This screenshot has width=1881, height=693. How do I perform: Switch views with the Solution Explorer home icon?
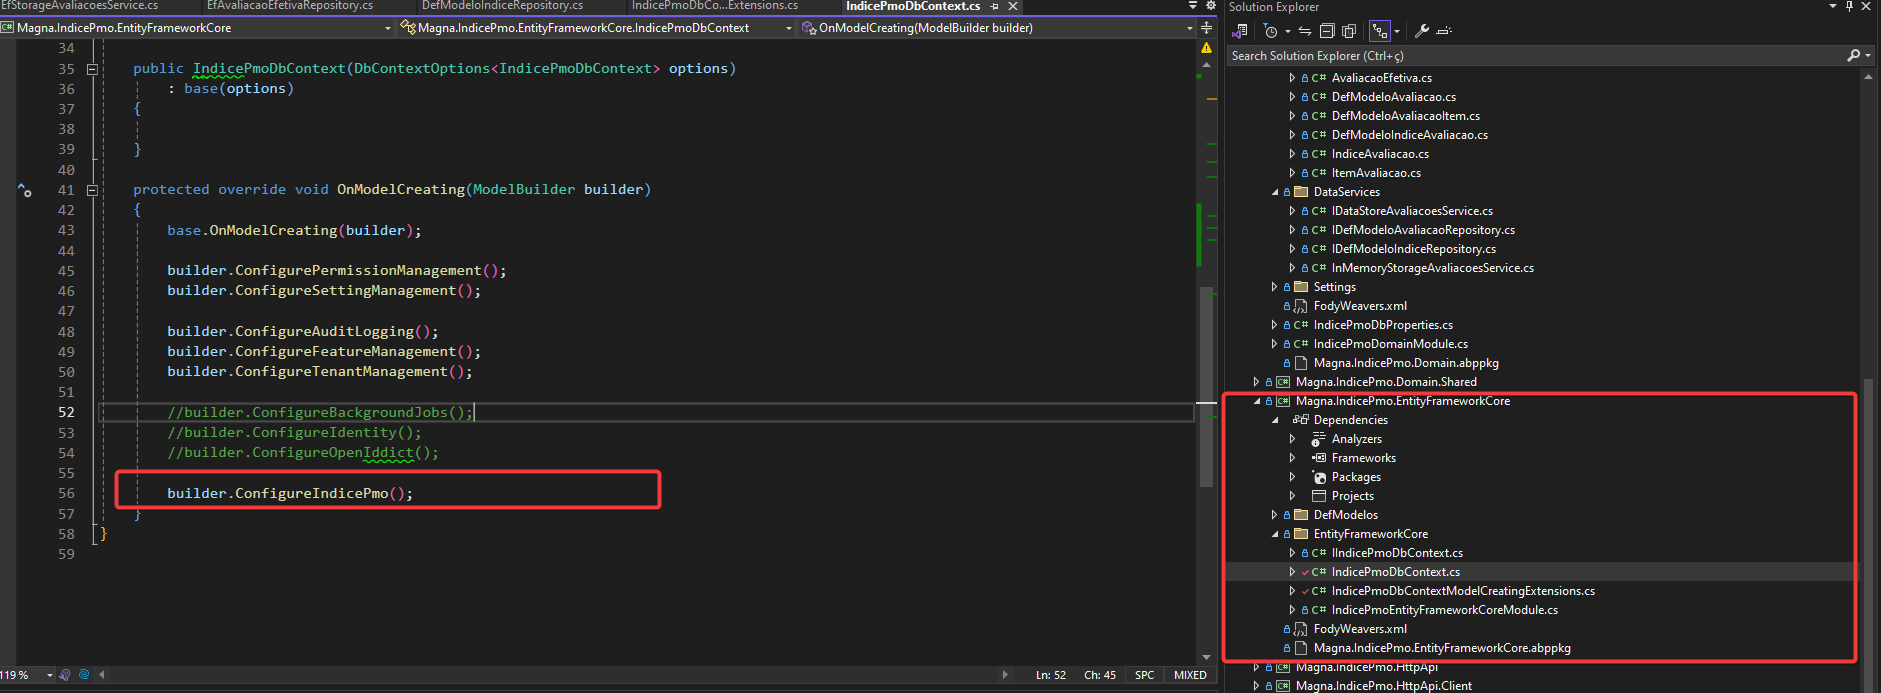(x=1240, y=31)
